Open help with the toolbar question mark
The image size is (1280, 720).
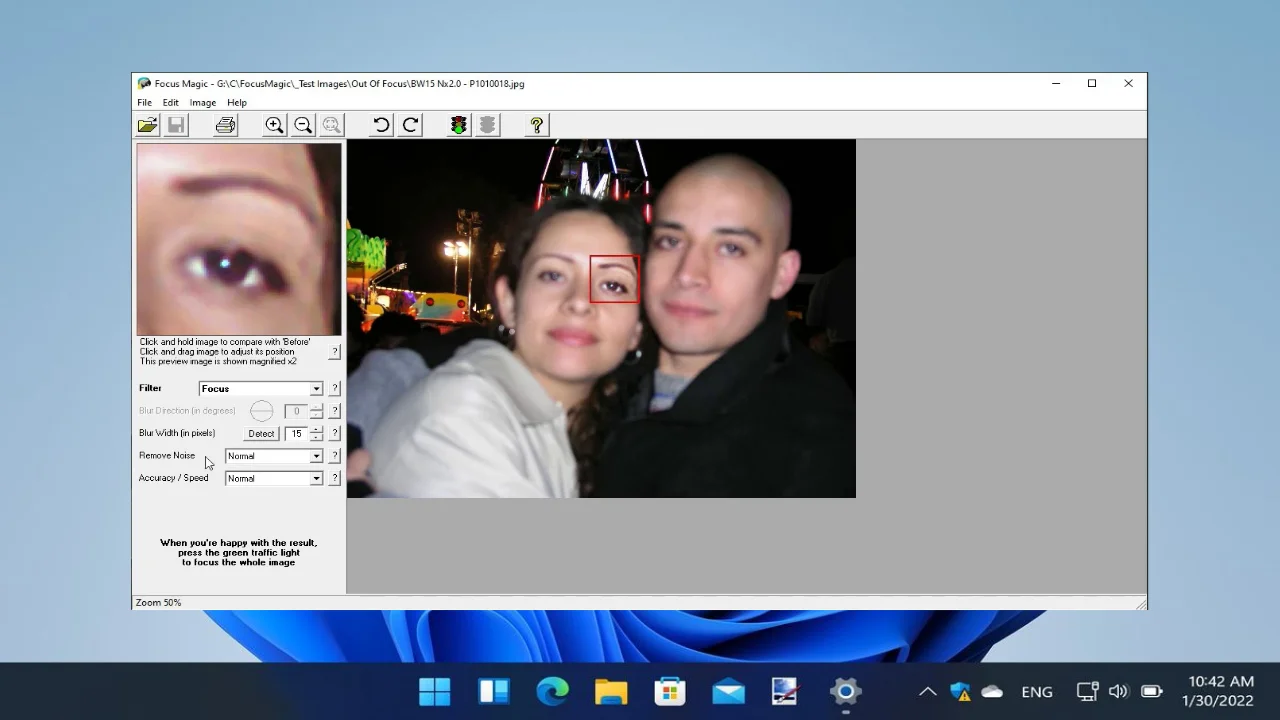click(x=537, y=125)
